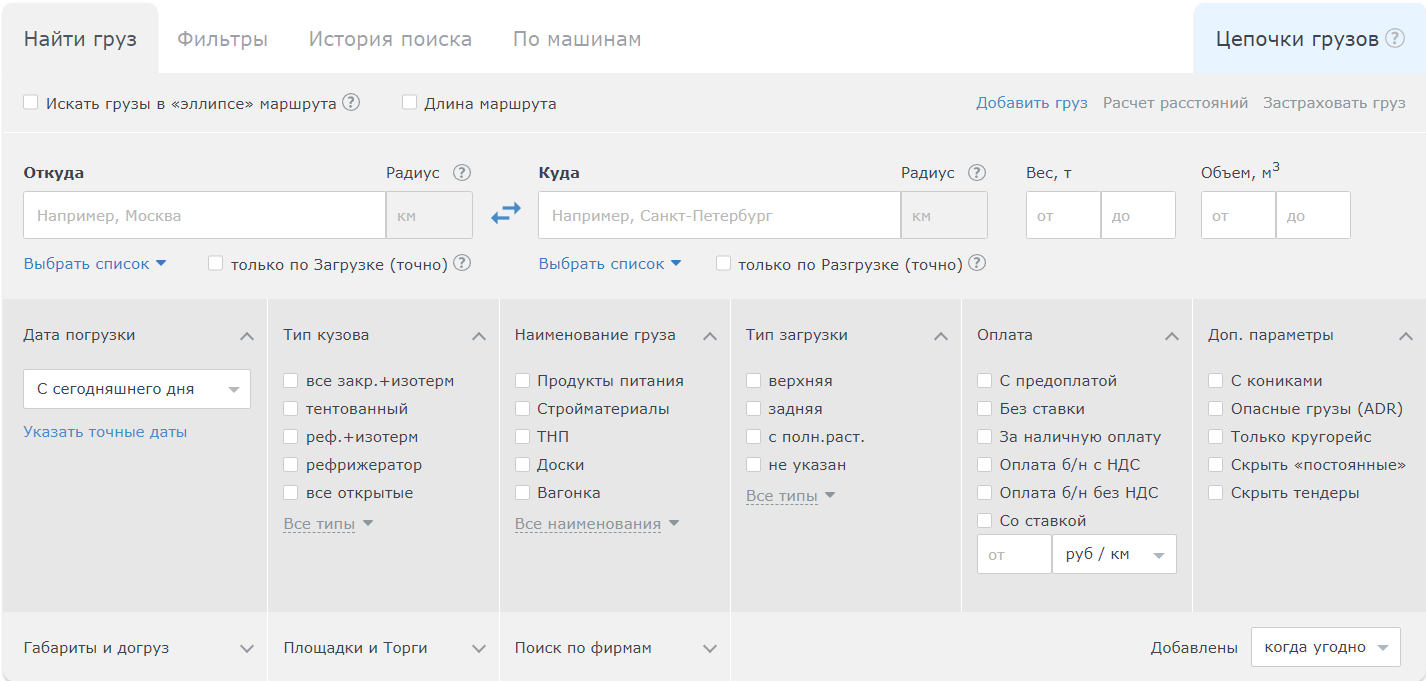Open the С сегодняшнего дня date dropdown
The width and height of the screenshot is (1426, 681).
tap(137, 389)
